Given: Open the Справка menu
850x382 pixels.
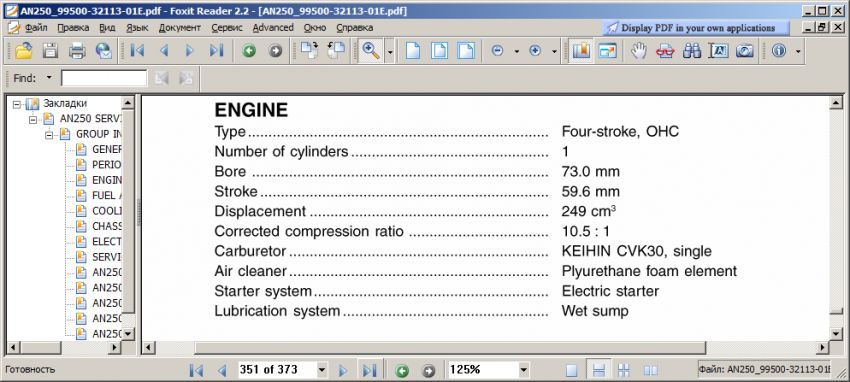Looking at the screenshot, I should pyautogui.click(x=355, y=27).
